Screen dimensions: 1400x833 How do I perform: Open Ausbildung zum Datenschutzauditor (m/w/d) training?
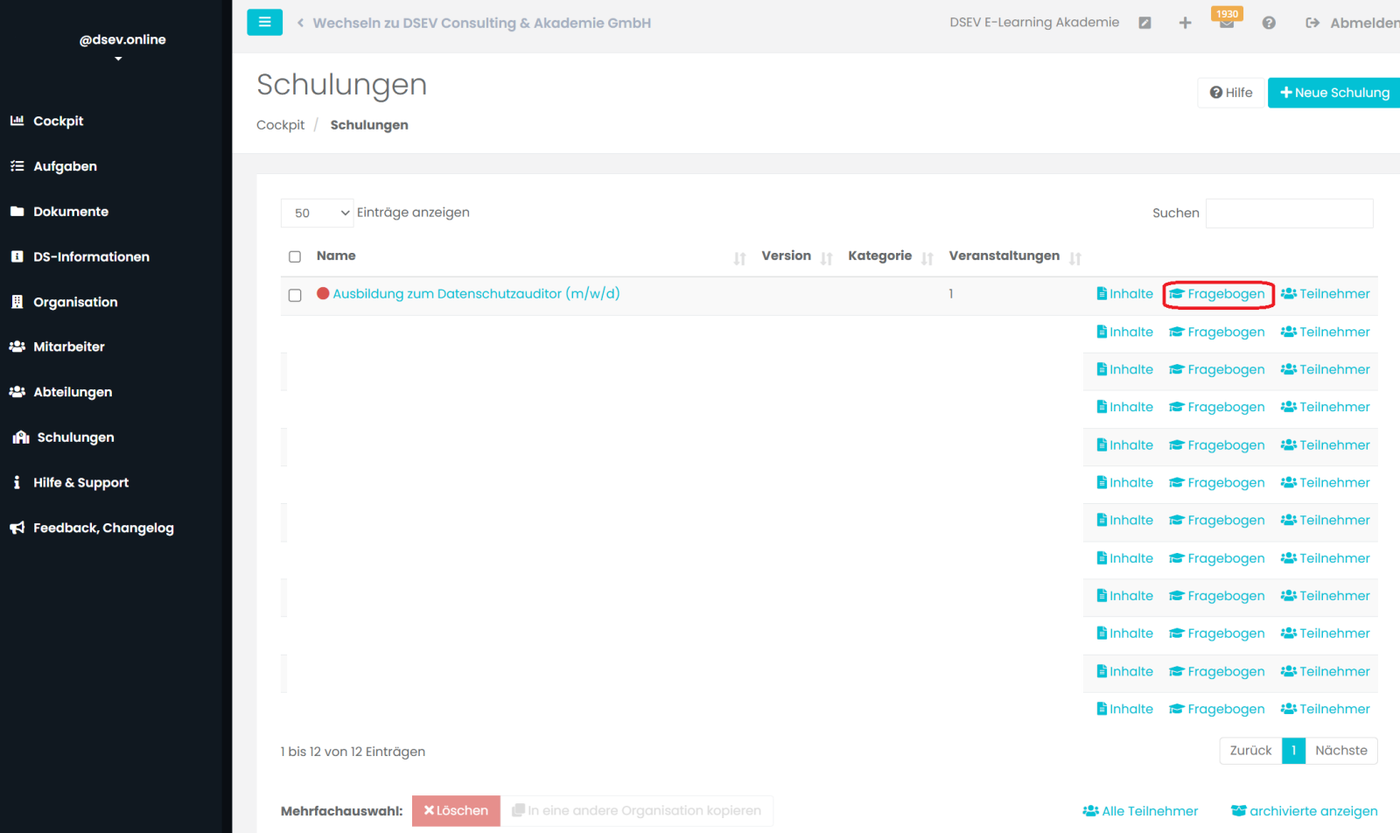coord(476,294)
